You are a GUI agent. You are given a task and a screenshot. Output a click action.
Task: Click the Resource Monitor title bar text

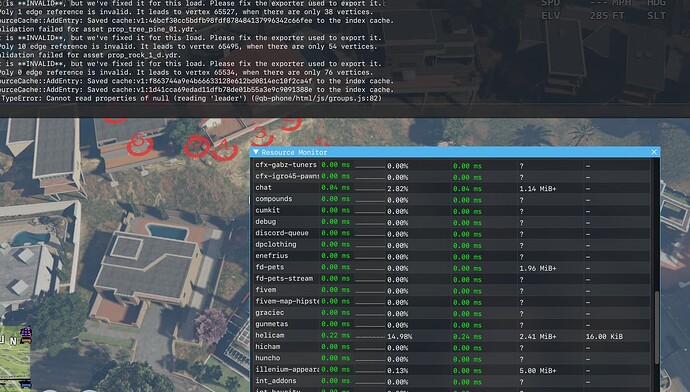[294, 152]
